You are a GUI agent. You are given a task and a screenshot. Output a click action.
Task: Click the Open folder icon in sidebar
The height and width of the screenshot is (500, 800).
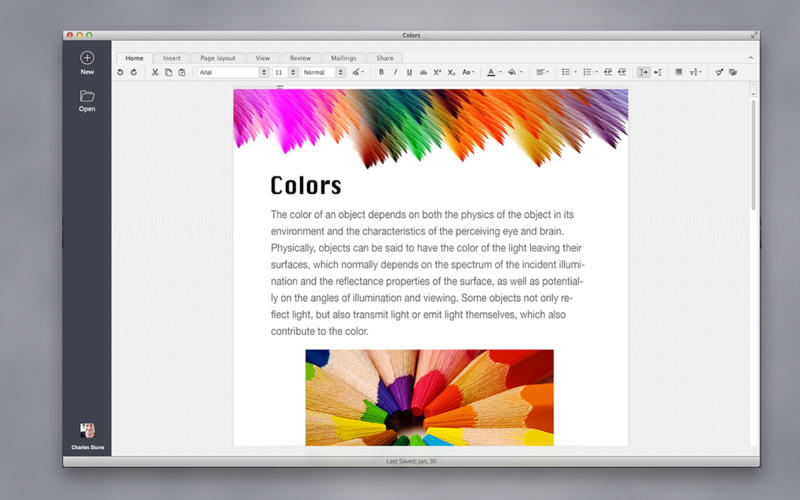pos(87,96)
